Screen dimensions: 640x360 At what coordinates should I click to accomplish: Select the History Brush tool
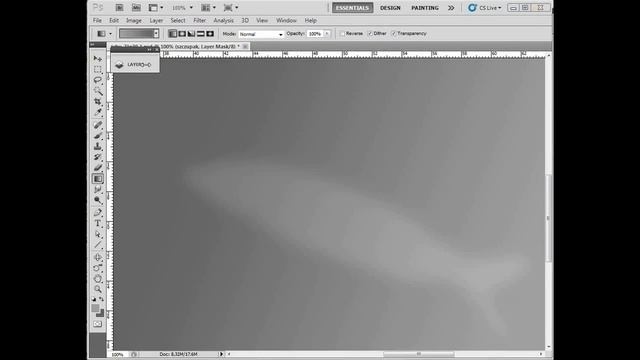pyautogui.click(x=98, y=157)
